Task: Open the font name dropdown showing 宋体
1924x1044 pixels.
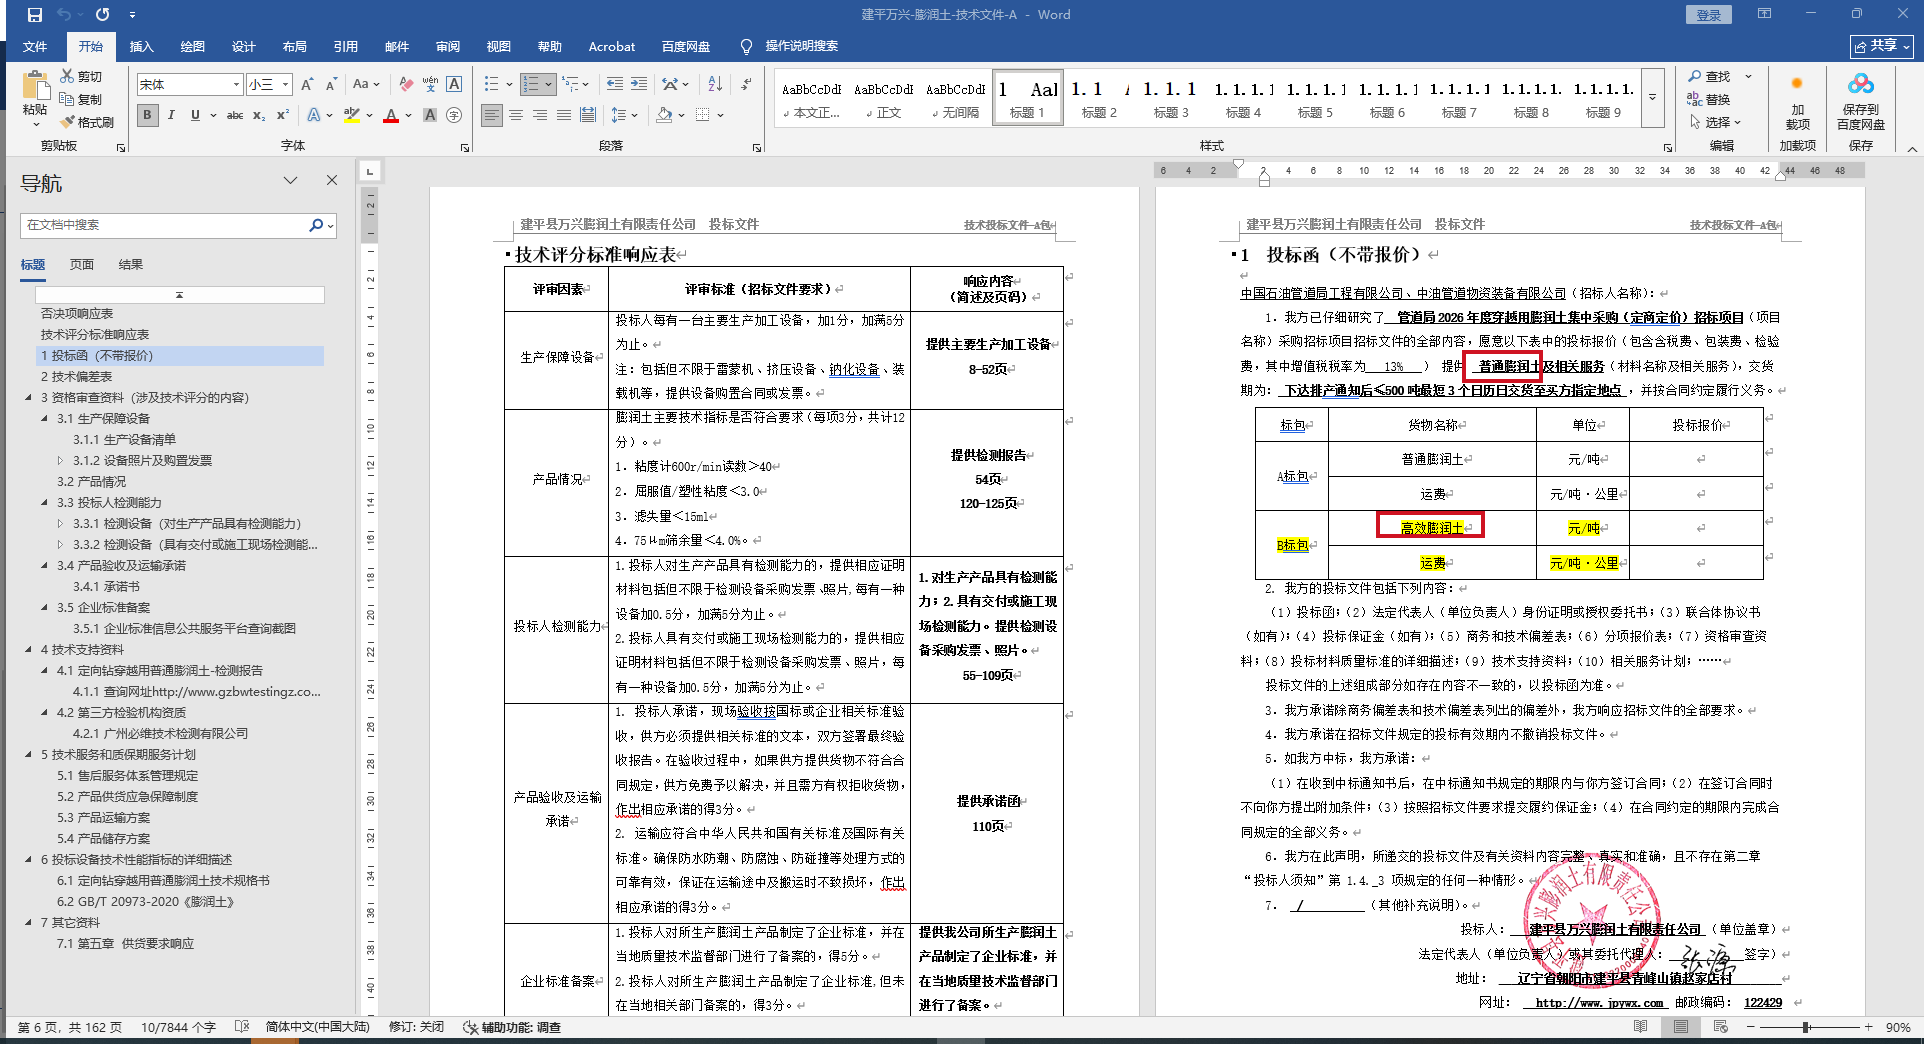Action: [x=236, y=85]
